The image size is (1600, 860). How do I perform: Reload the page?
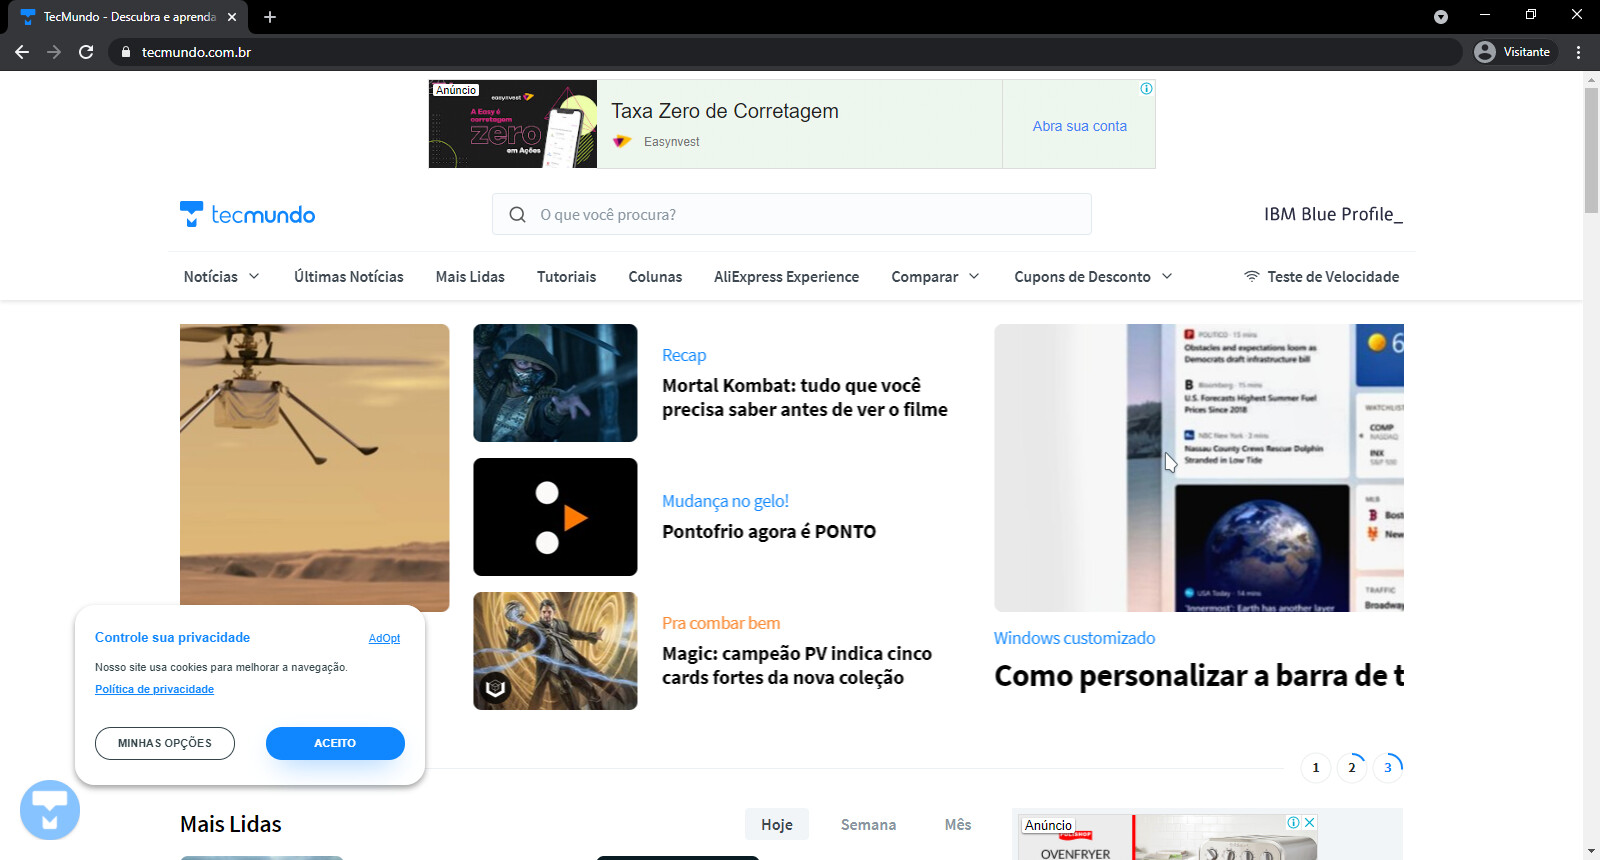point(86,52)
